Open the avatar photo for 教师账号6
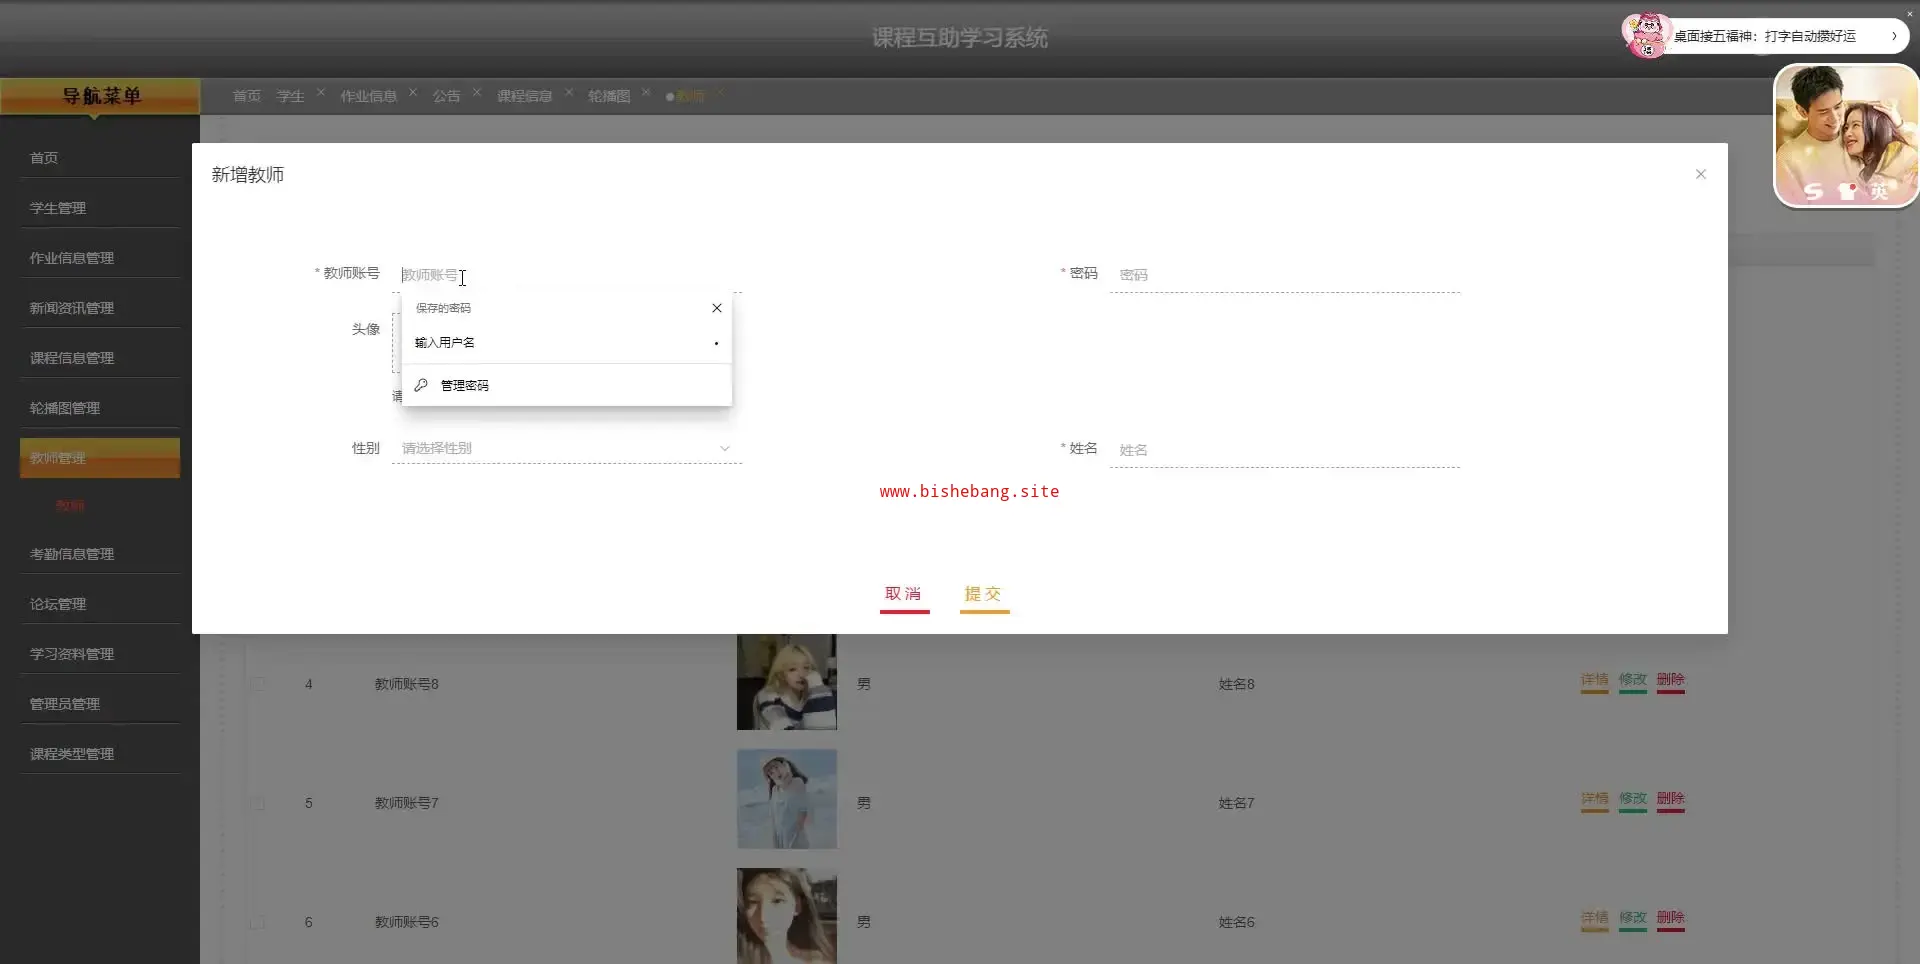Image resolution: width=1920 pixels, height=964 pixels. coord(787,916)
